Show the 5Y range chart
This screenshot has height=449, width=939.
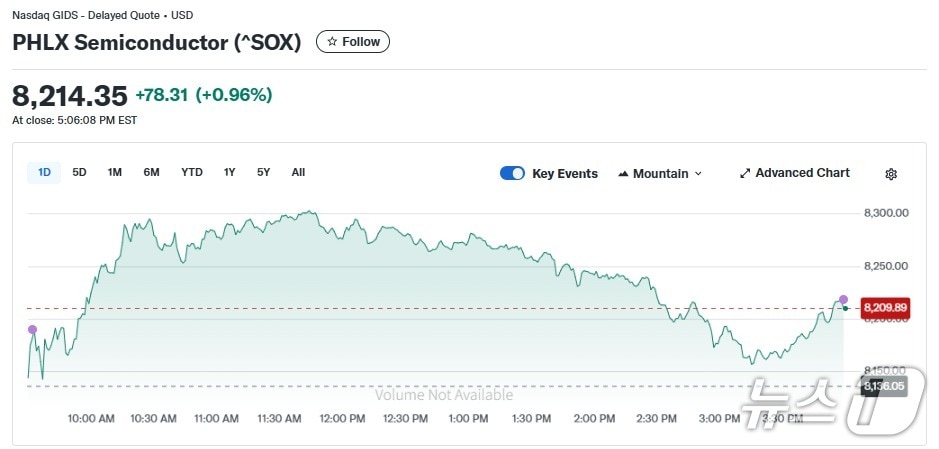263,172
